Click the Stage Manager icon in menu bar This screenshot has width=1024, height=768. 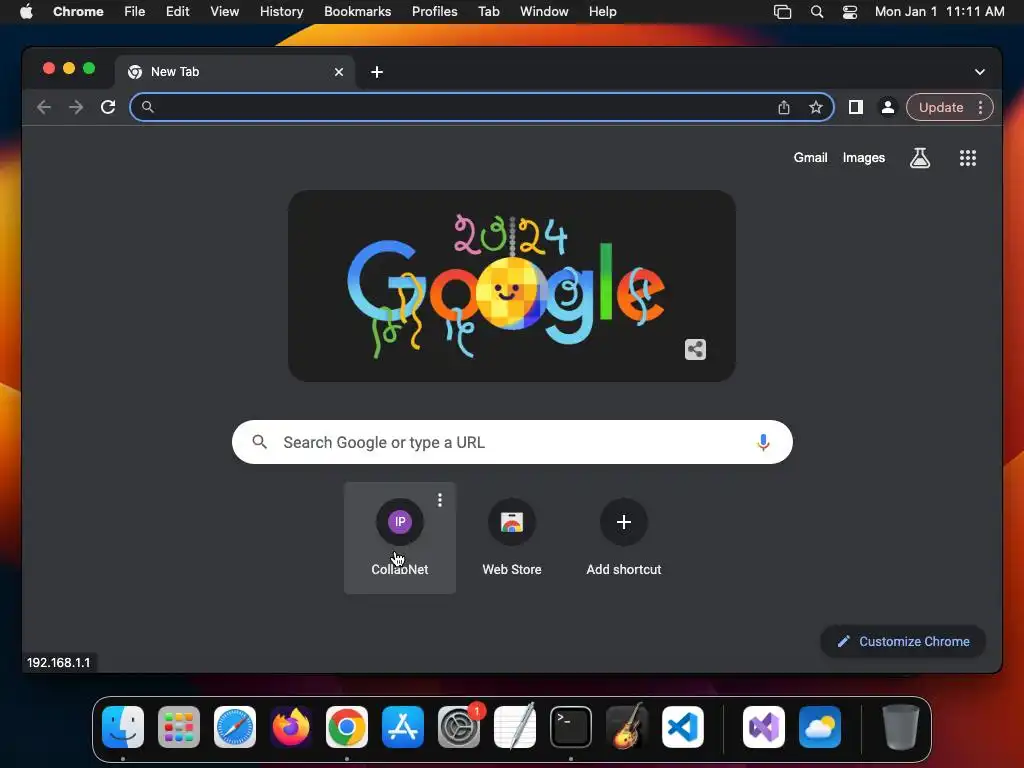pos(782,12)
